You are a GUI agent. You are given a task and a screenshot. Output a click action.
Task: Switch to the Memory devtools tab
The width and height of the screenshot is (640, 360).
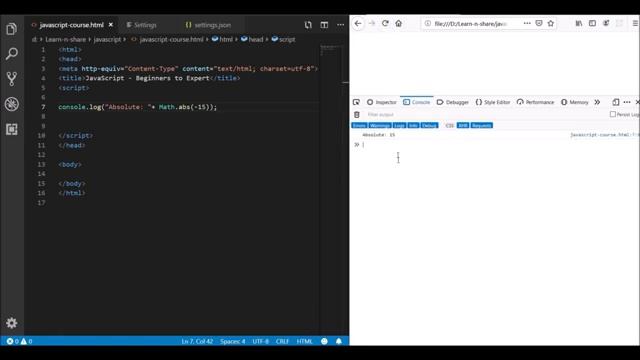click(x=574, y=102)
